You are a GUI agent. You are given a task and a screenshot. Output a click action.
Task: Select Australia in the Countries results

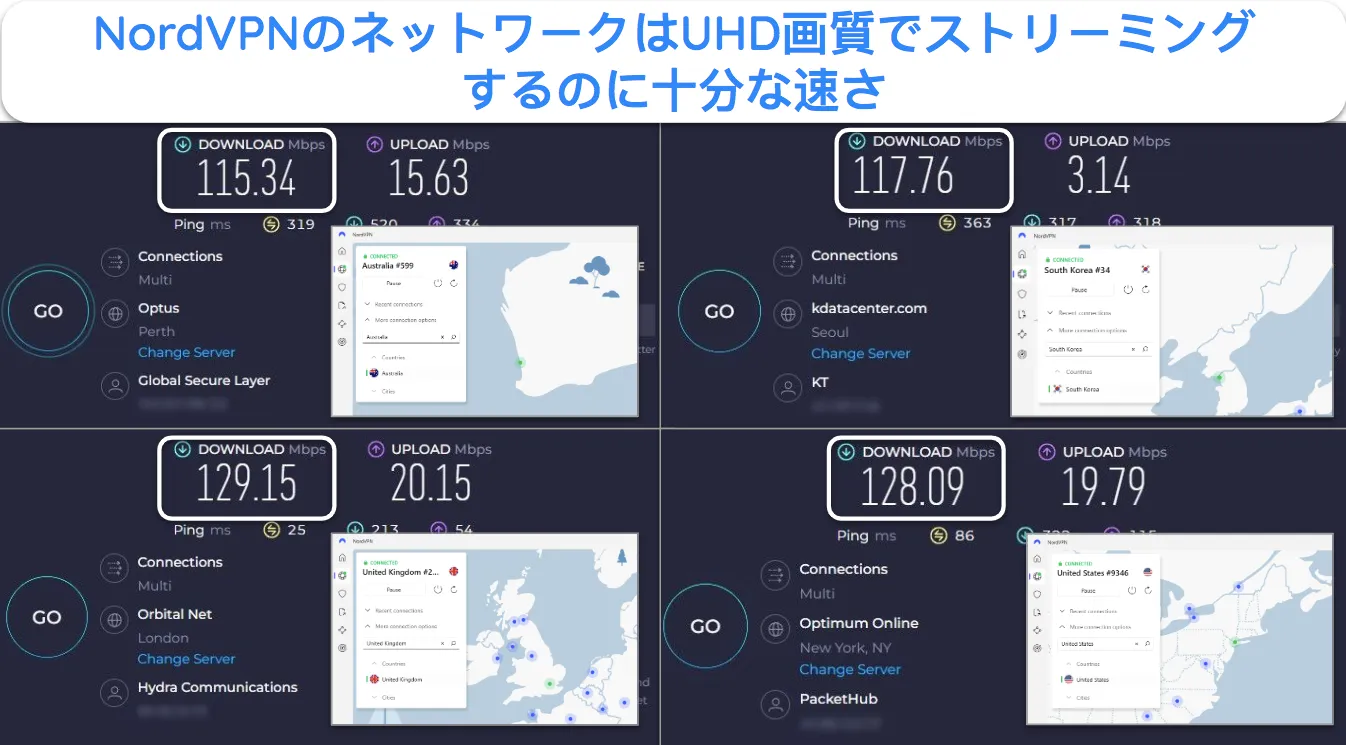tap(413, 373)
